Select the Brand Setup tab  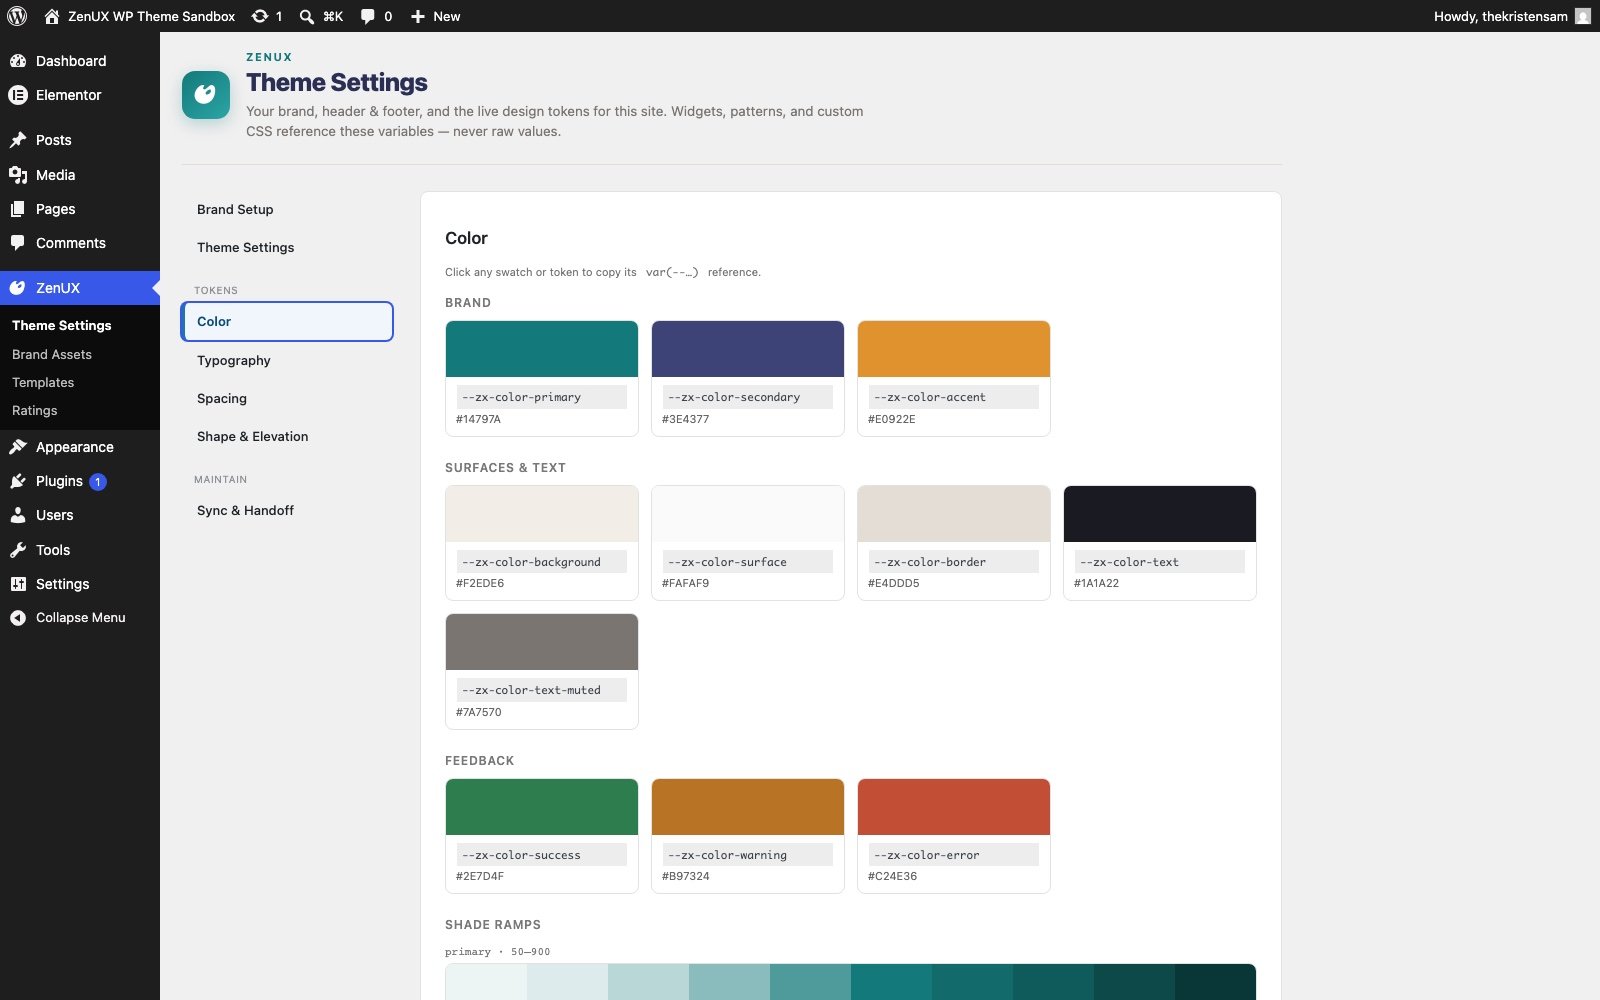click(287, 209)
